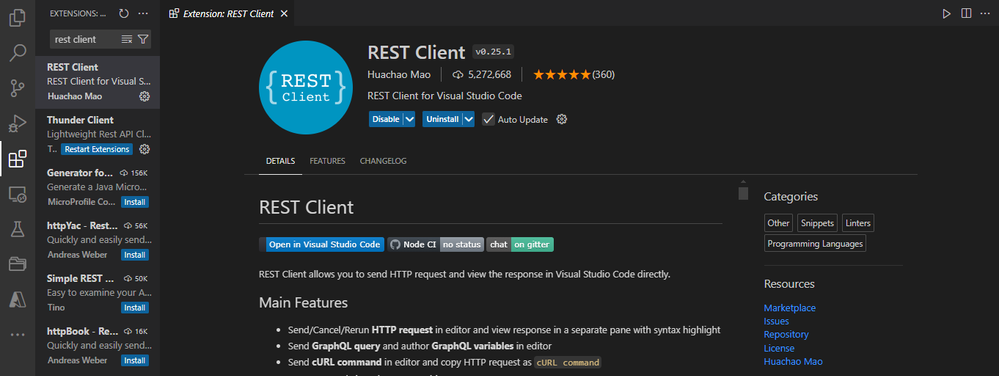The image size is (999, 376).
Task: Click the filter extensions funnel icon
Action: (x=143, y=39)
